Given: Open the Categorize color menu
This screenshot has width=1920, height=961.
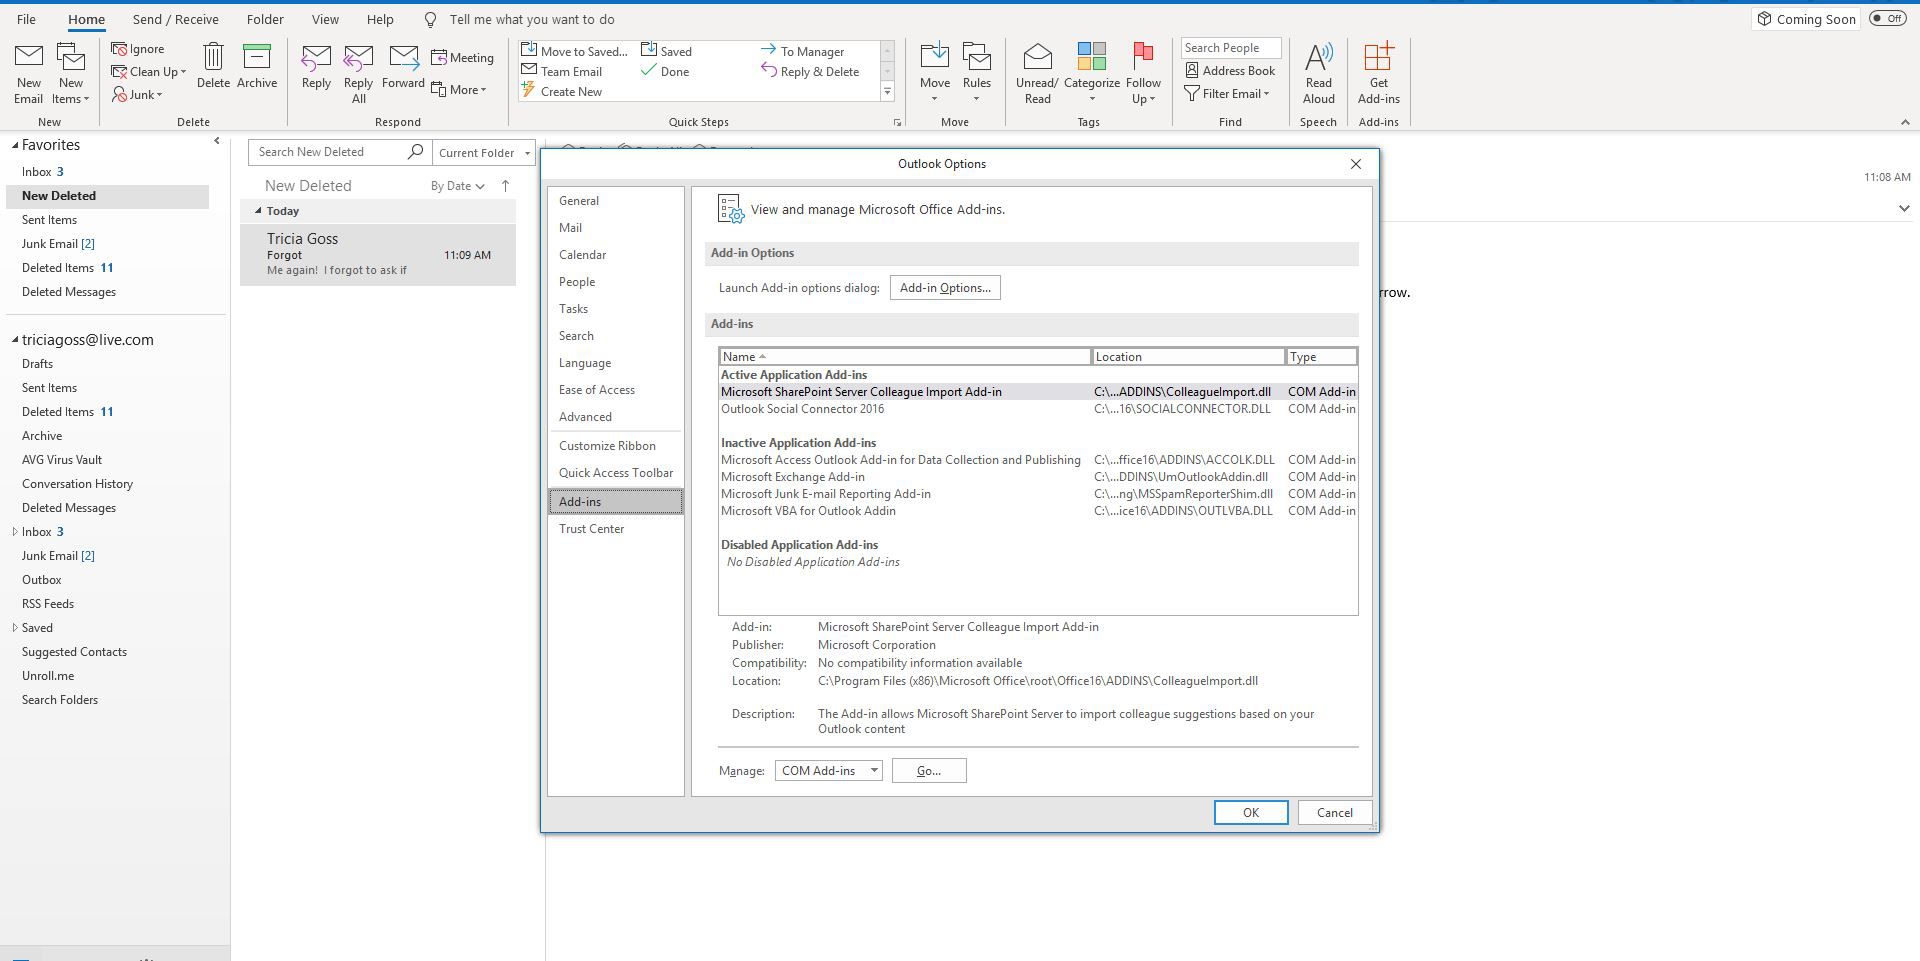Looking at the screenshot, I should [x=1091, y=73].
